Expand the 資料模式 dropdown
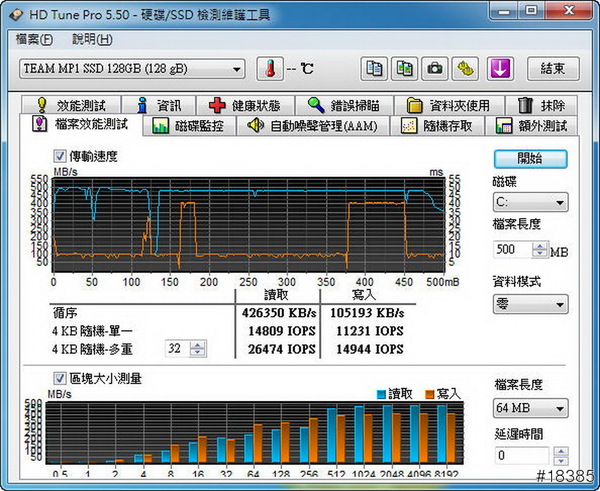 tap(530, 303)
